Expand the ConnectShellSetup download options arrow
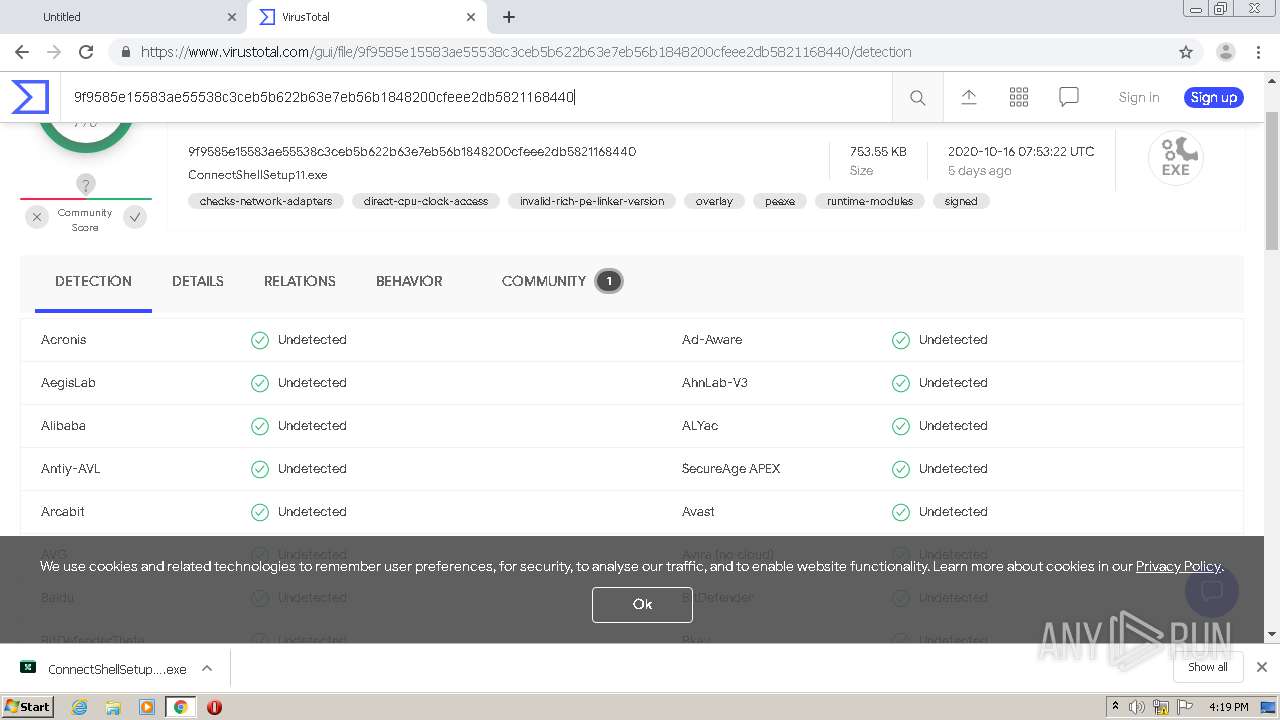 (x=207, y=668)
